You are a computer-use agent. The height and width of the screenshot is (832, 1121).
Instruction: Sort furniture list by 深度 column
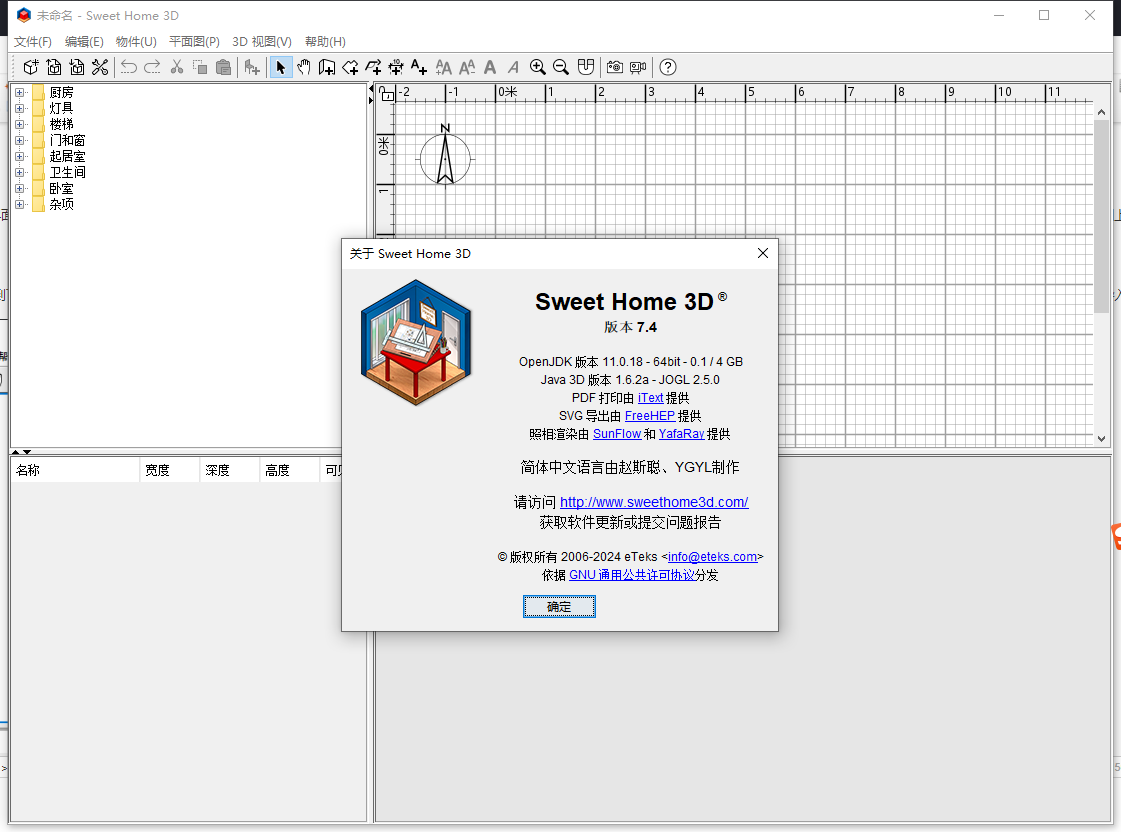click(x=229, y=470)
